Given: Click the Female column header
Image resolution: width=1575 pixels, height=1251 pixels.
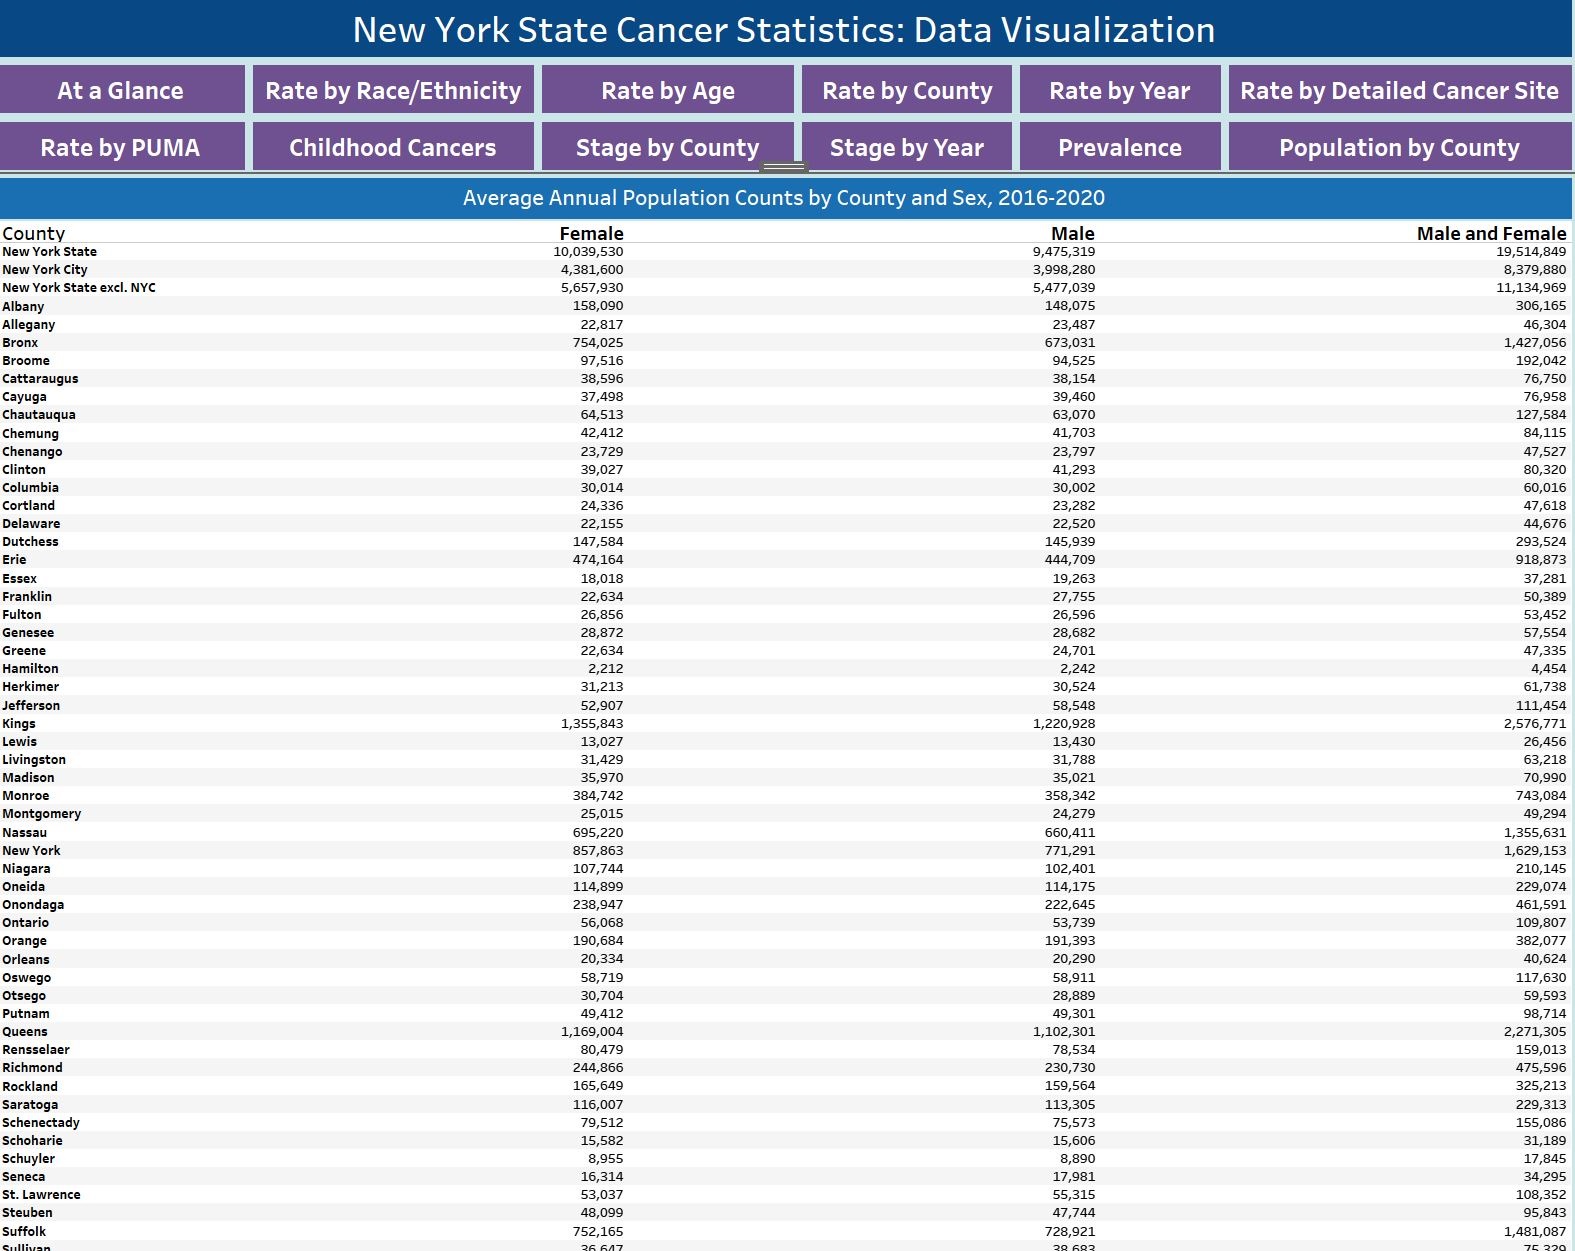Looking at the screenshot, I should pyautogui.click(x=591, y=233).
